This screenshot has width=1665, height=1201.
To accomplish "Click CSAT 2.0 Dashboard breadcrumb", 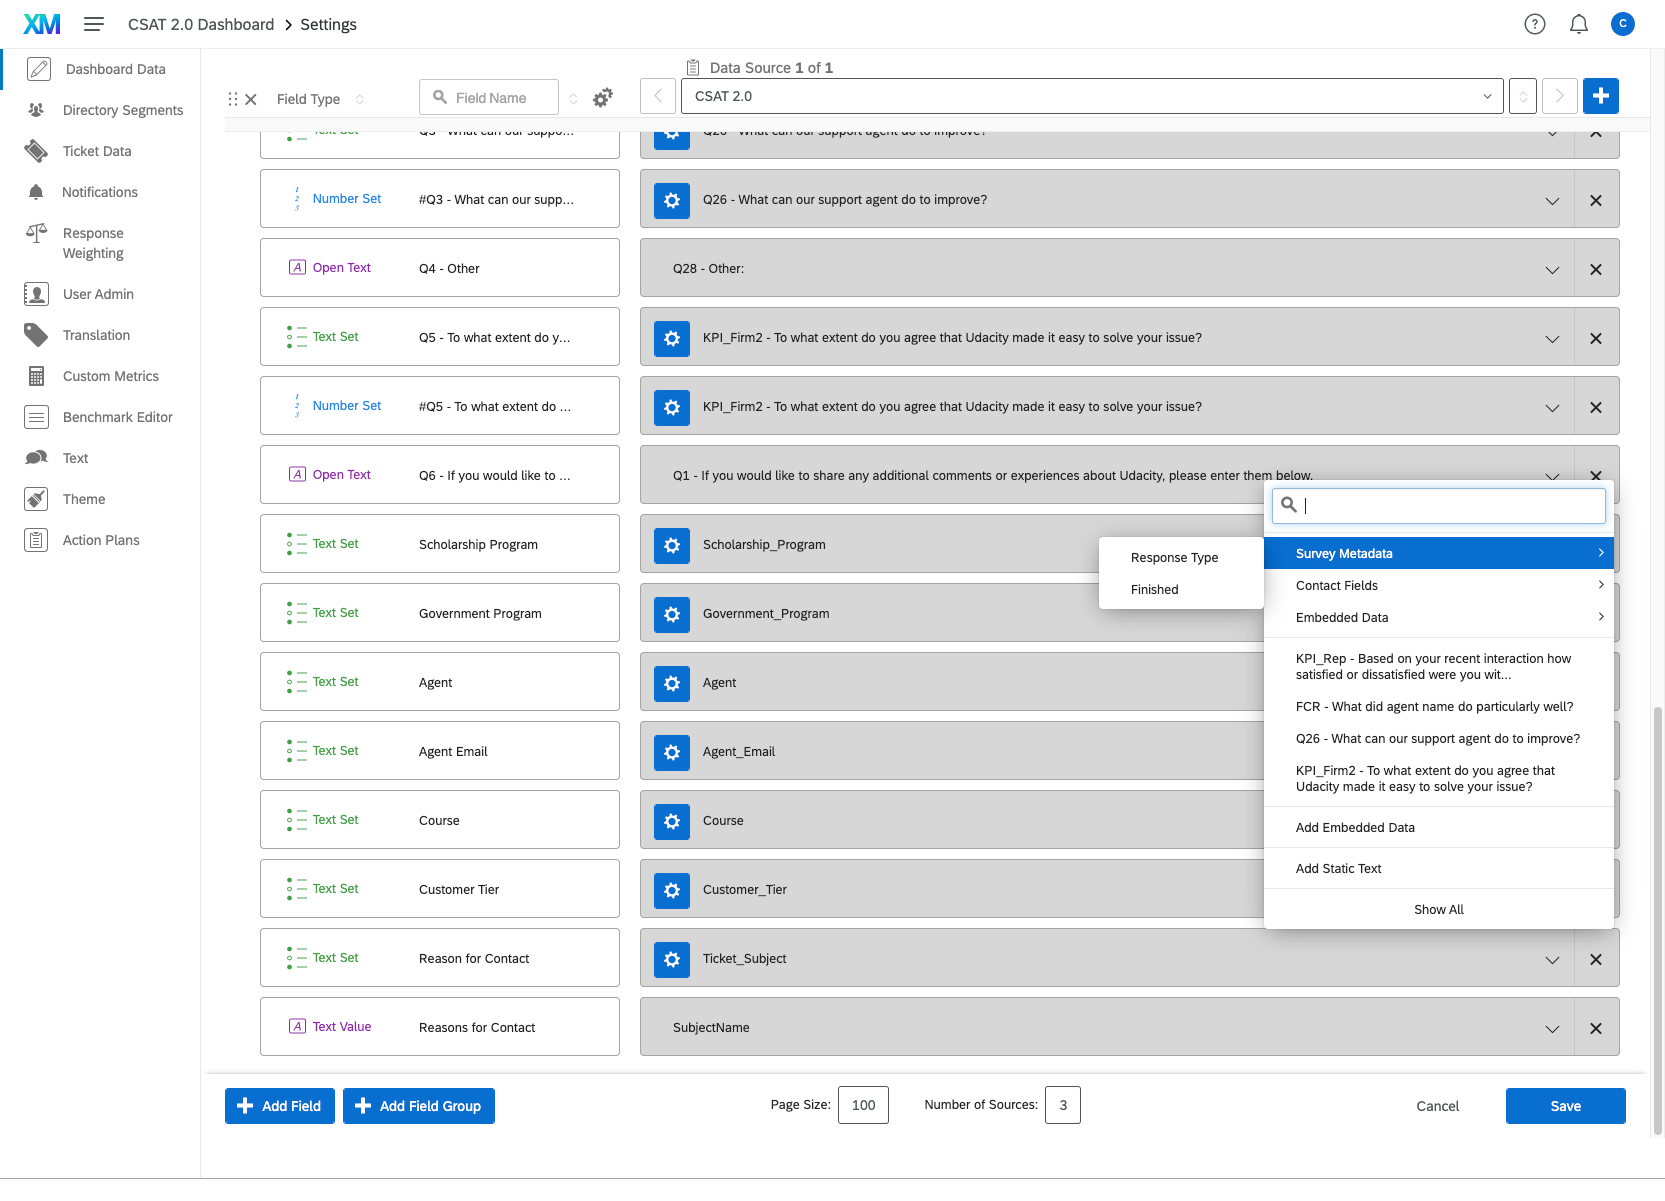I will click(x=201, y=24).
